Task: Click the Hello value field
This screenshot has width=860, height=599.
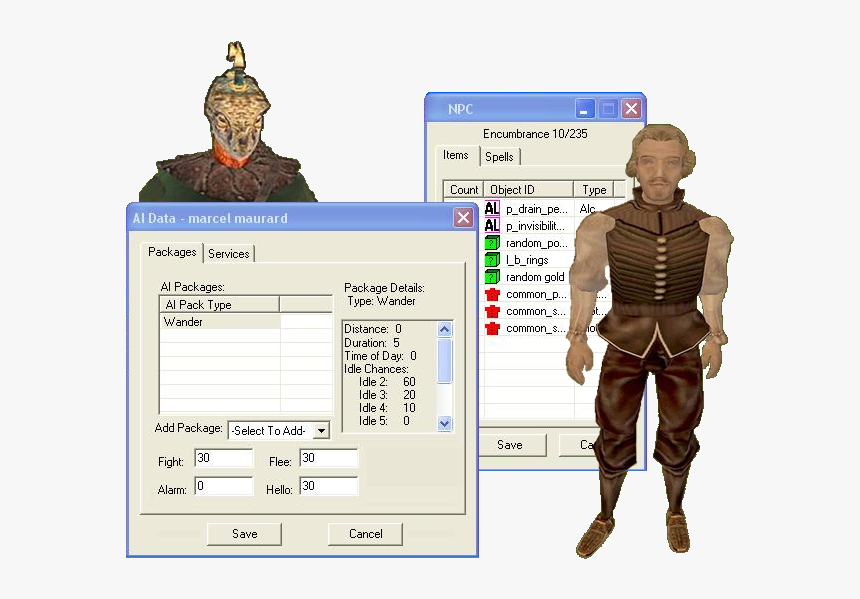Action: coord(329,486)
